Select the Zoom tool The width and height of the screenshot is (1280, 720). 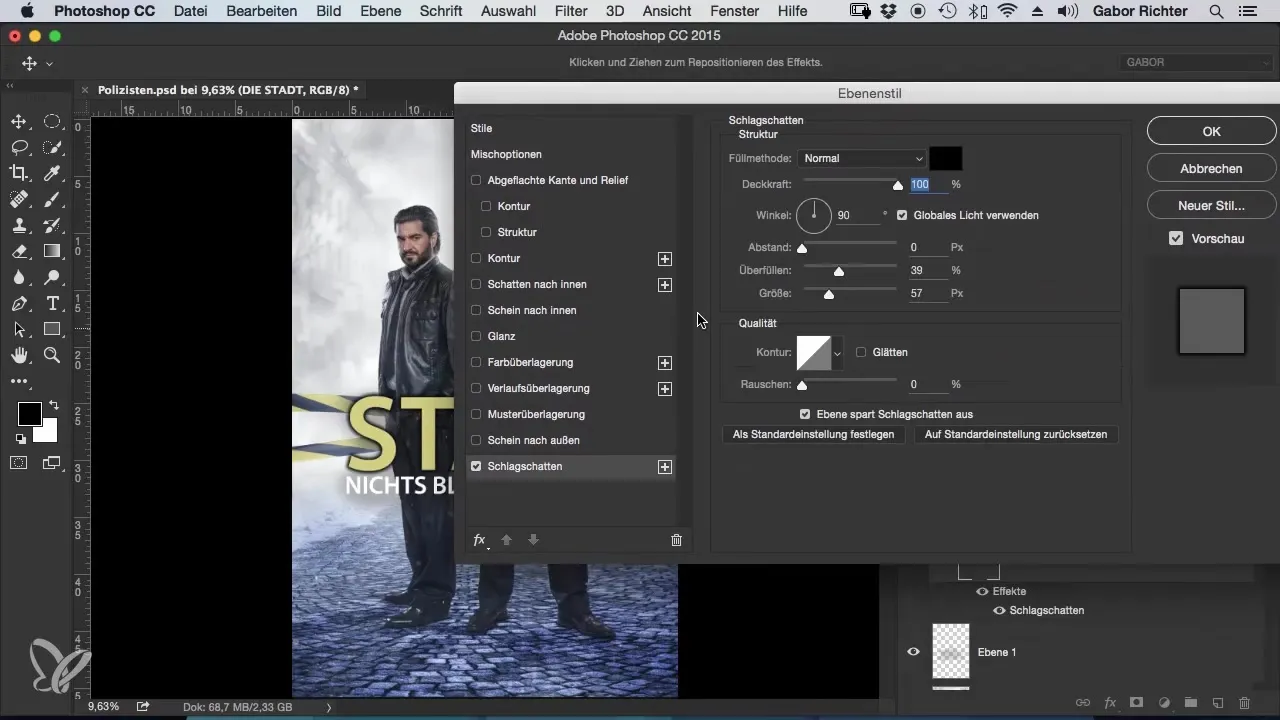(x=52, y=355)
